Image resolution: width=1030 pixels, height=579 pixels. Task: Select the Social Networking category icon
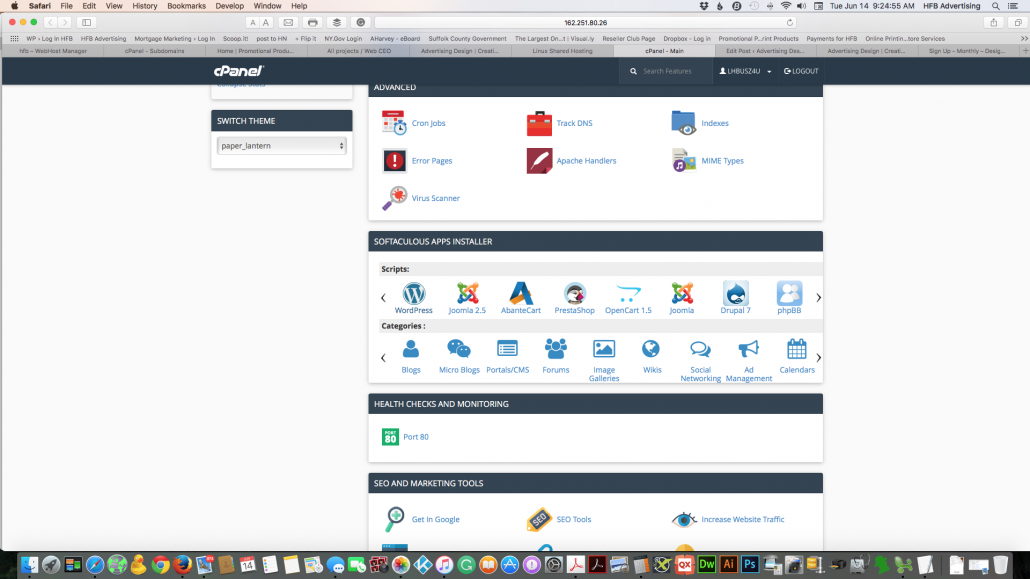[700, 350]
